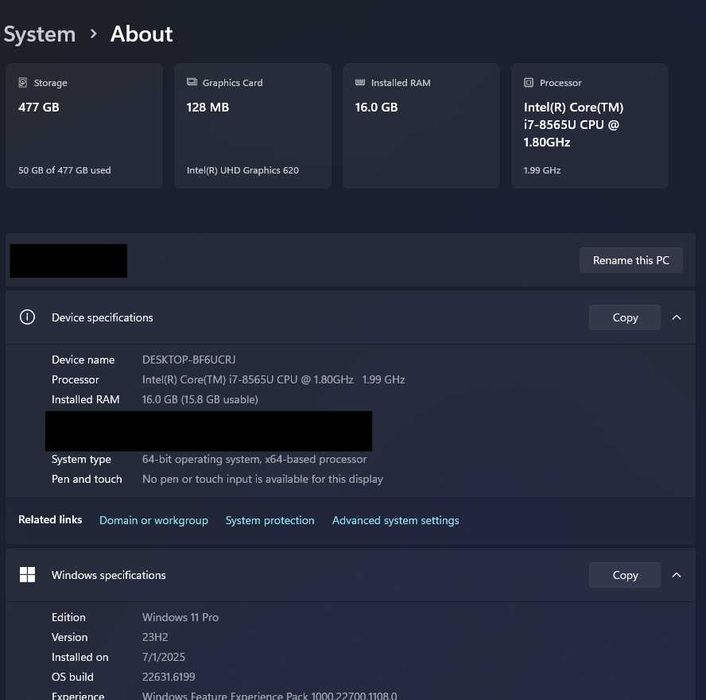Collapse the Windows specifications section
This screenshot has width=706, height=700.
[x=676, y=575]
